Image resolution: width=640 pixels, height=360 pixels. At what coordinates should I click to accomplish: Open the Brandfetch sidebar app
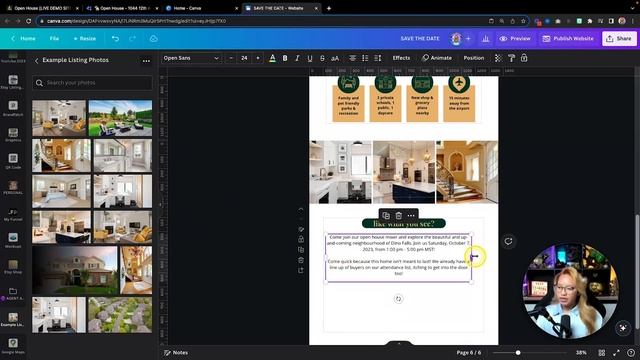click(x=13, y=108)
